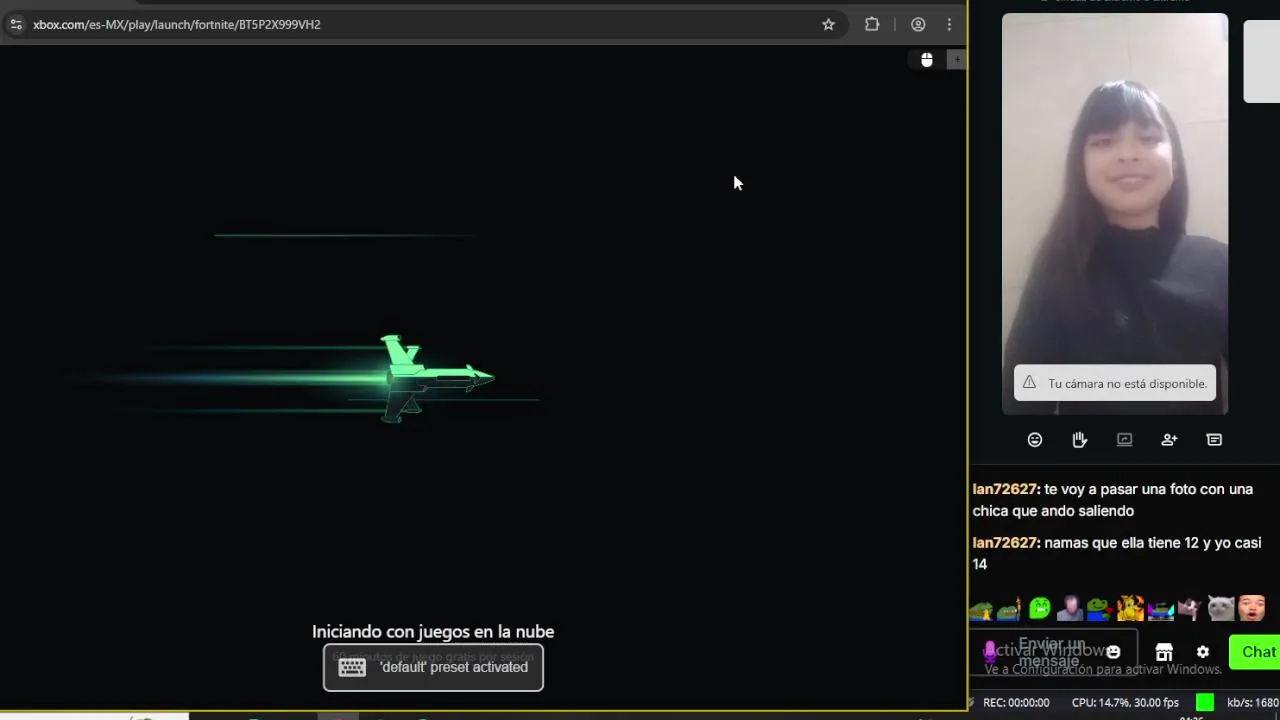This screenshot has width=1280, height=720.
Task: Open chat settings gear icon
Action: point(1203,652)
